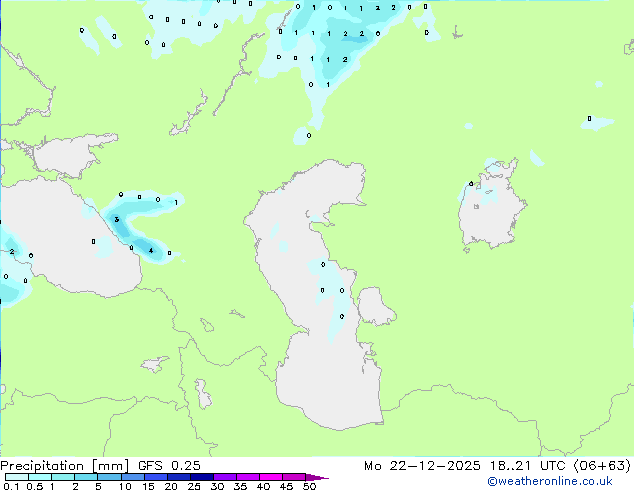
Task: Click the 35–40 mm legend swatch
Action: [247, 477]
